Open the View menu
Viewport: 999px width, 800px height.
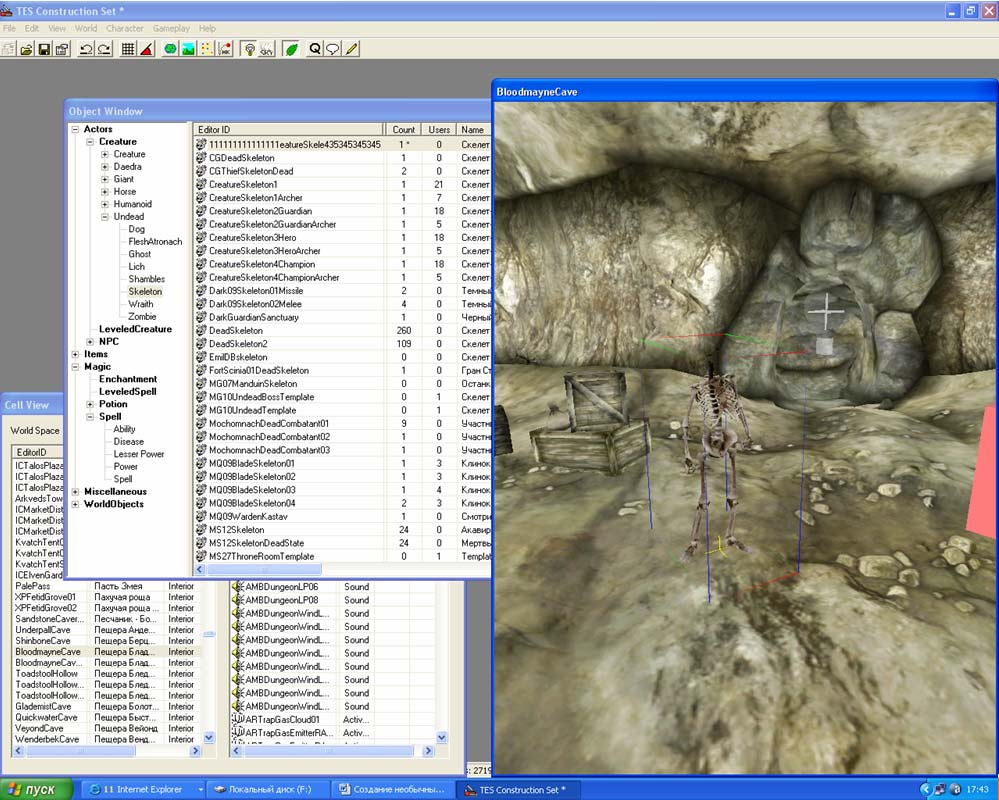pos(57,28)
